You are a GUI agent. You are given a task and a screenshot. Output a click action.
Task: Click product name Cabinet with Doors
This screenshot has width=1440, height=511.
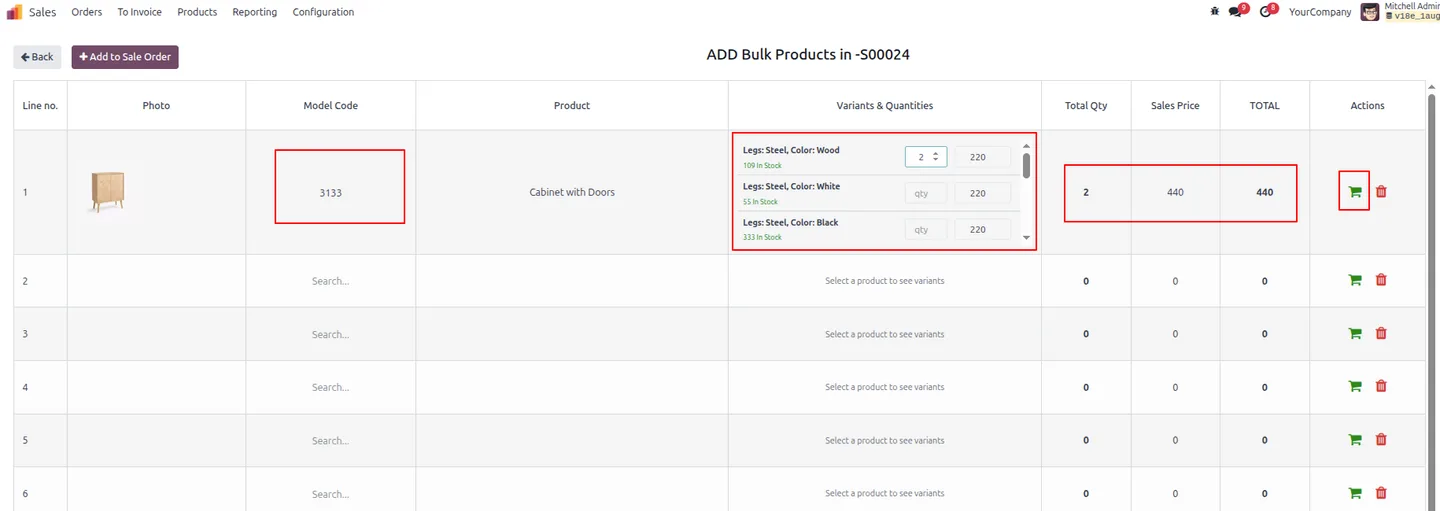coord(572,192)
